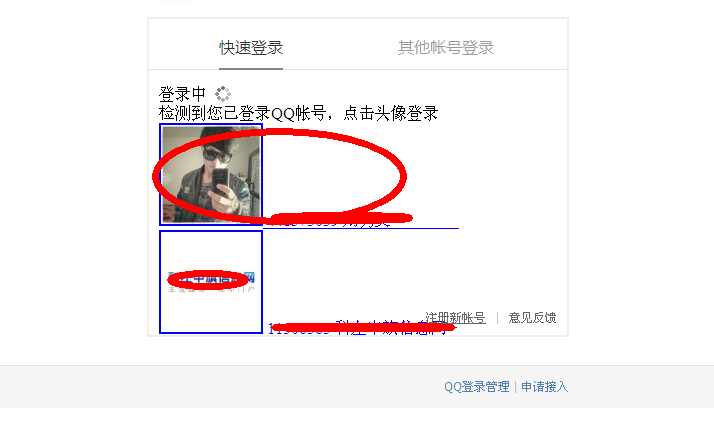Click the 登录中 status text
Viewport: 714px width, 429px height.
tap(182, 94)
